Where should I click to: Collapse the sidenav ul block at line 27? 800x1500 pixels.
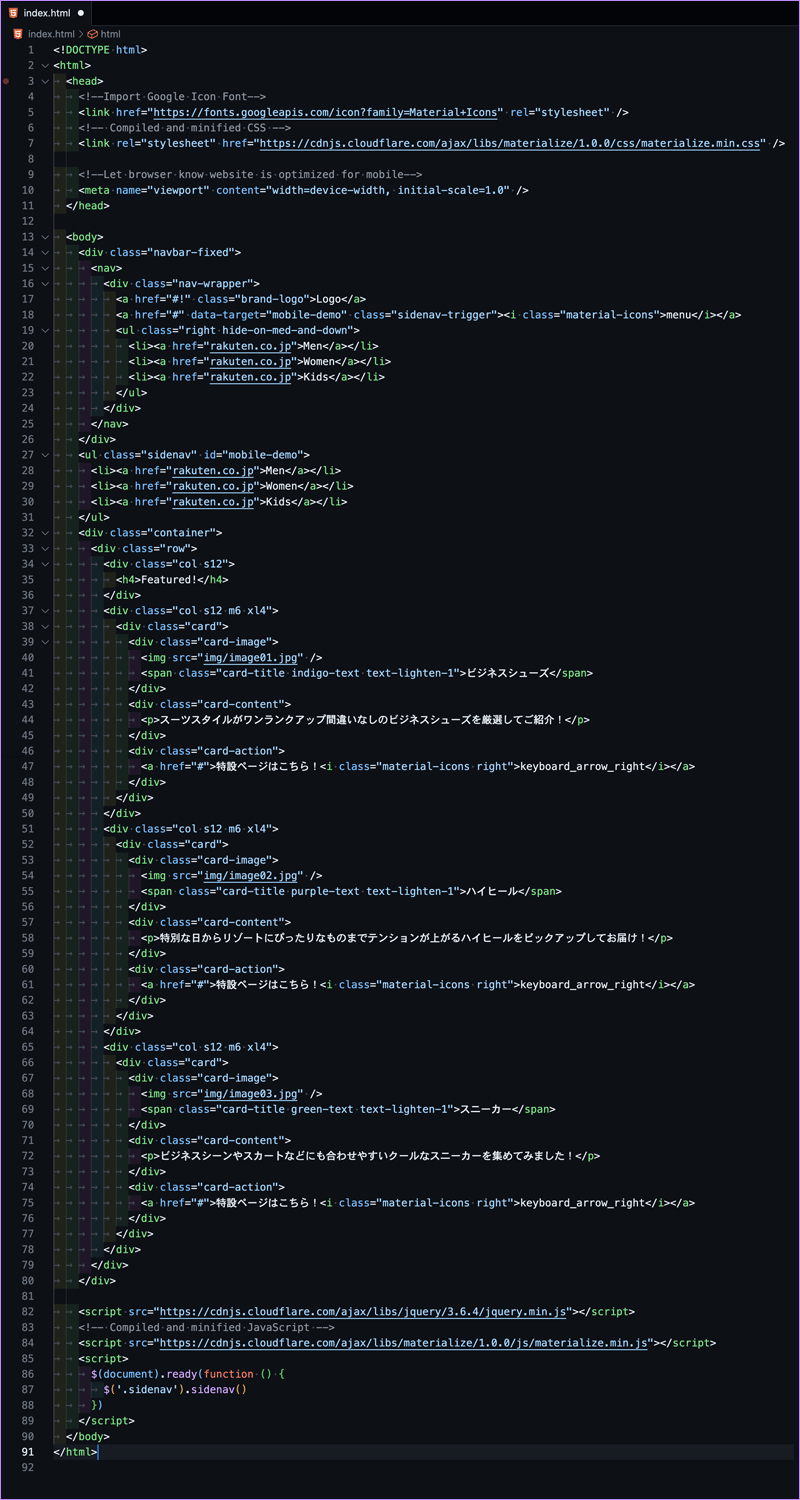tap(43, 454)
